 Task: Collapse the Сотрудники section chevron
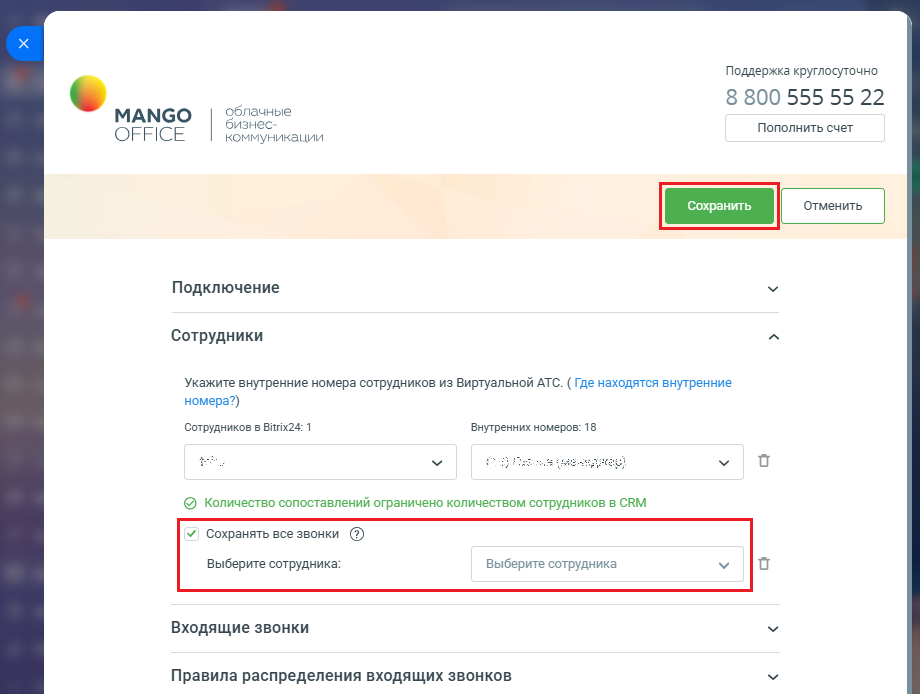pyautogui.click(x=773, y=337)
